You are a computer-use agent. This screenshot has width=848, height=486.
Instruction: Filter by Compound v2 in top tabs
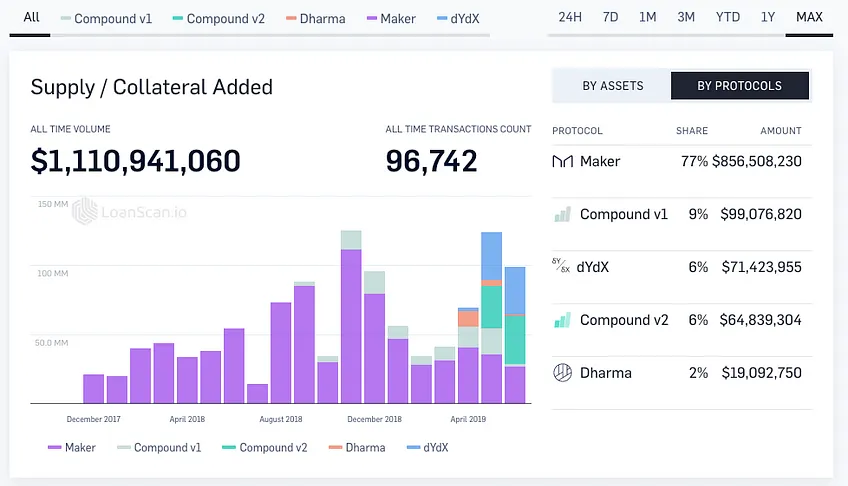(x=218, y=19)
